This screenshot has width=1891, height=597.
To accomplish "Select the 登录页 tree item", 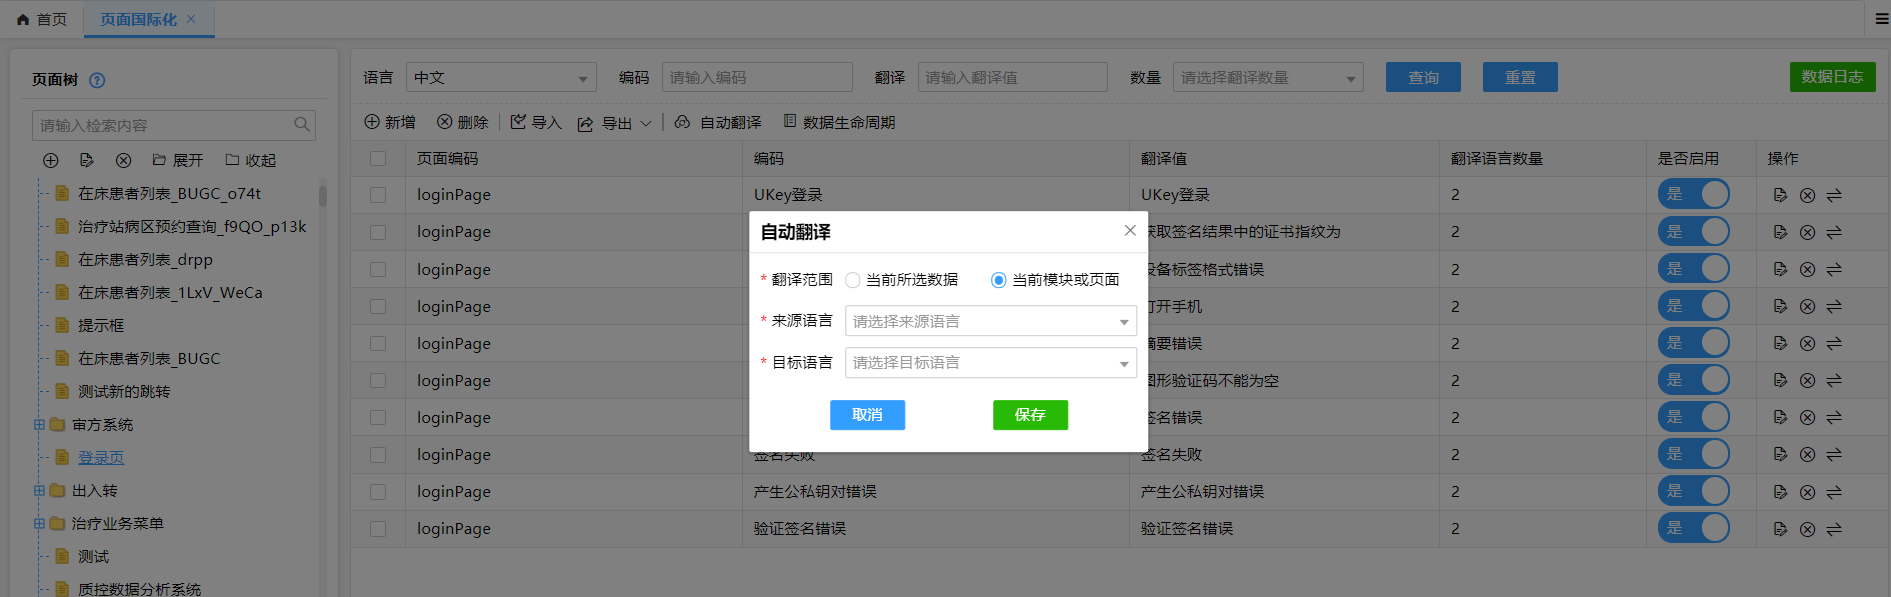I will (101, 458).
